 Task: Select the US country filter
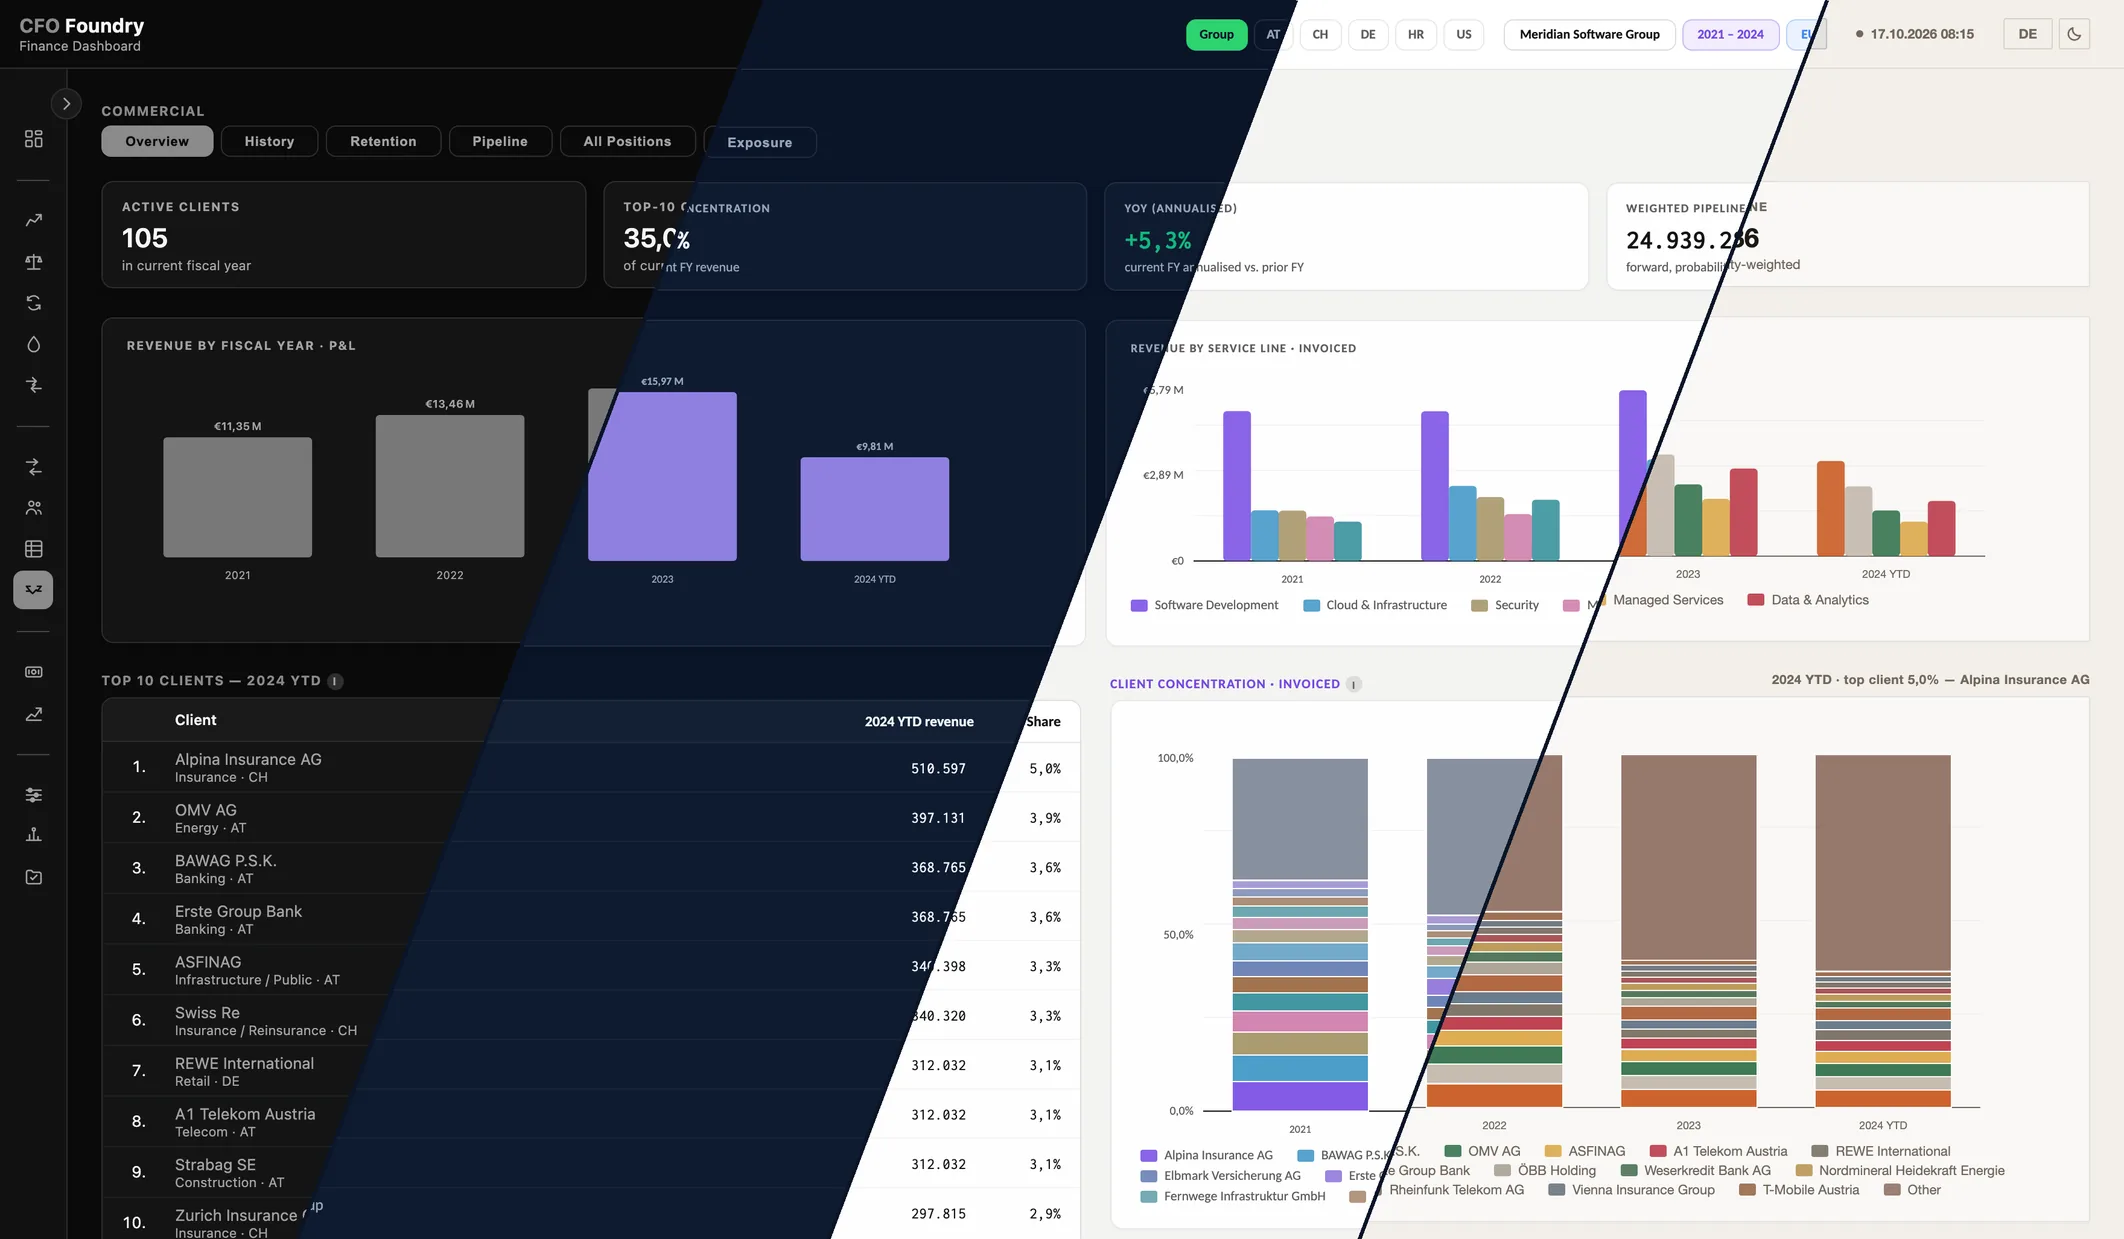tap(1464, 34)
